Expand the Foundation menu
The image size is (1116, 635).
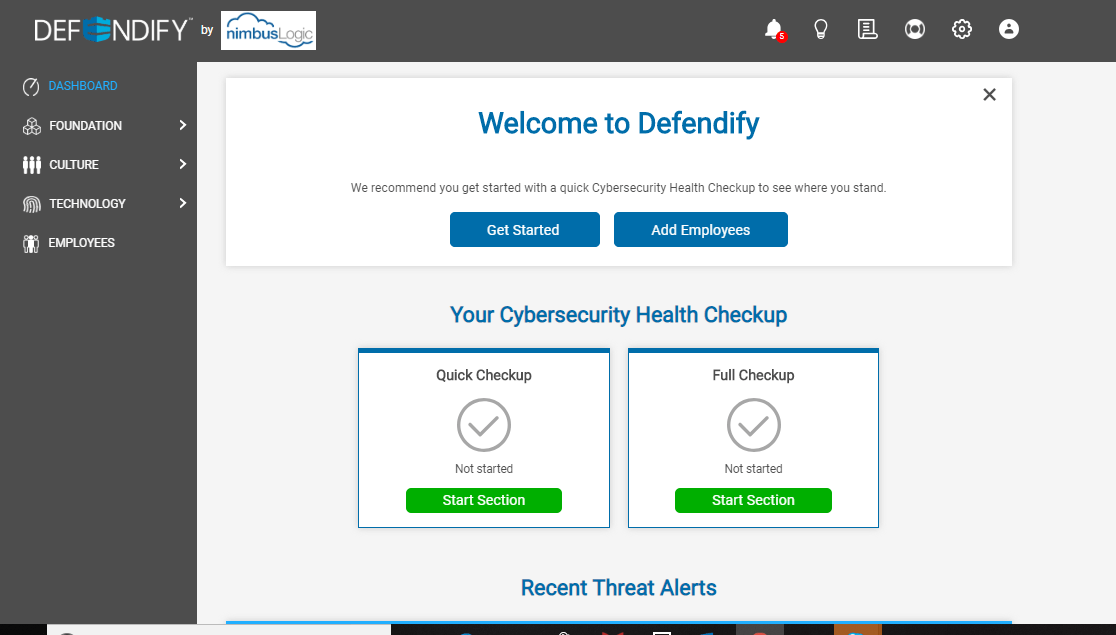pyautogui.click(x=182, y=125)
